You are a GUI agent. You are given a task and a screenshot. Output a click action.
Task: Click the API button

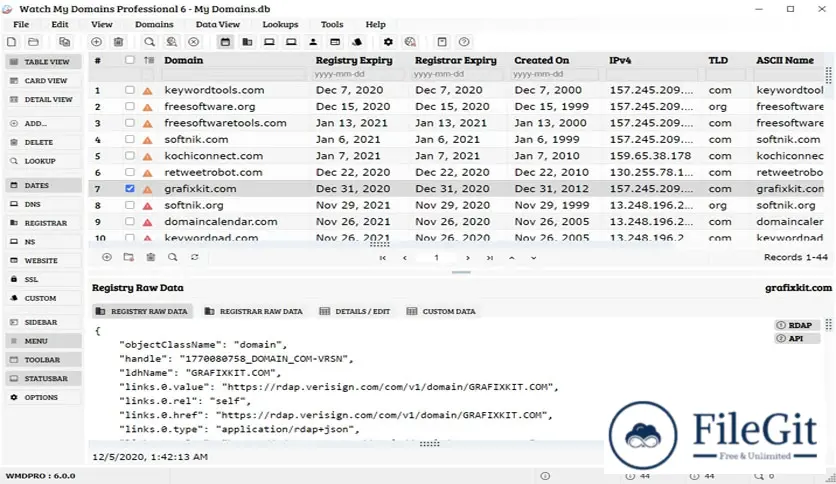click(797, 338)
